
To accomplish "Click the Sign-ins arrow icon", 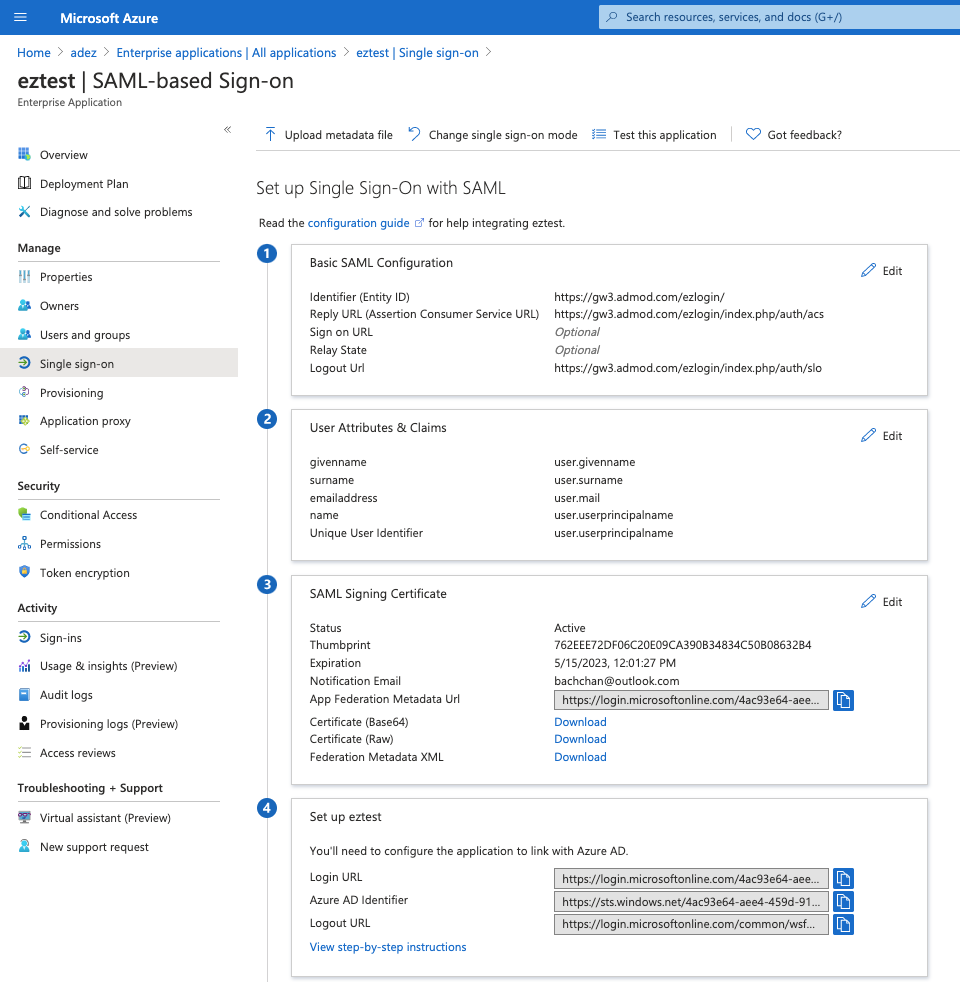I will point(24,637).
